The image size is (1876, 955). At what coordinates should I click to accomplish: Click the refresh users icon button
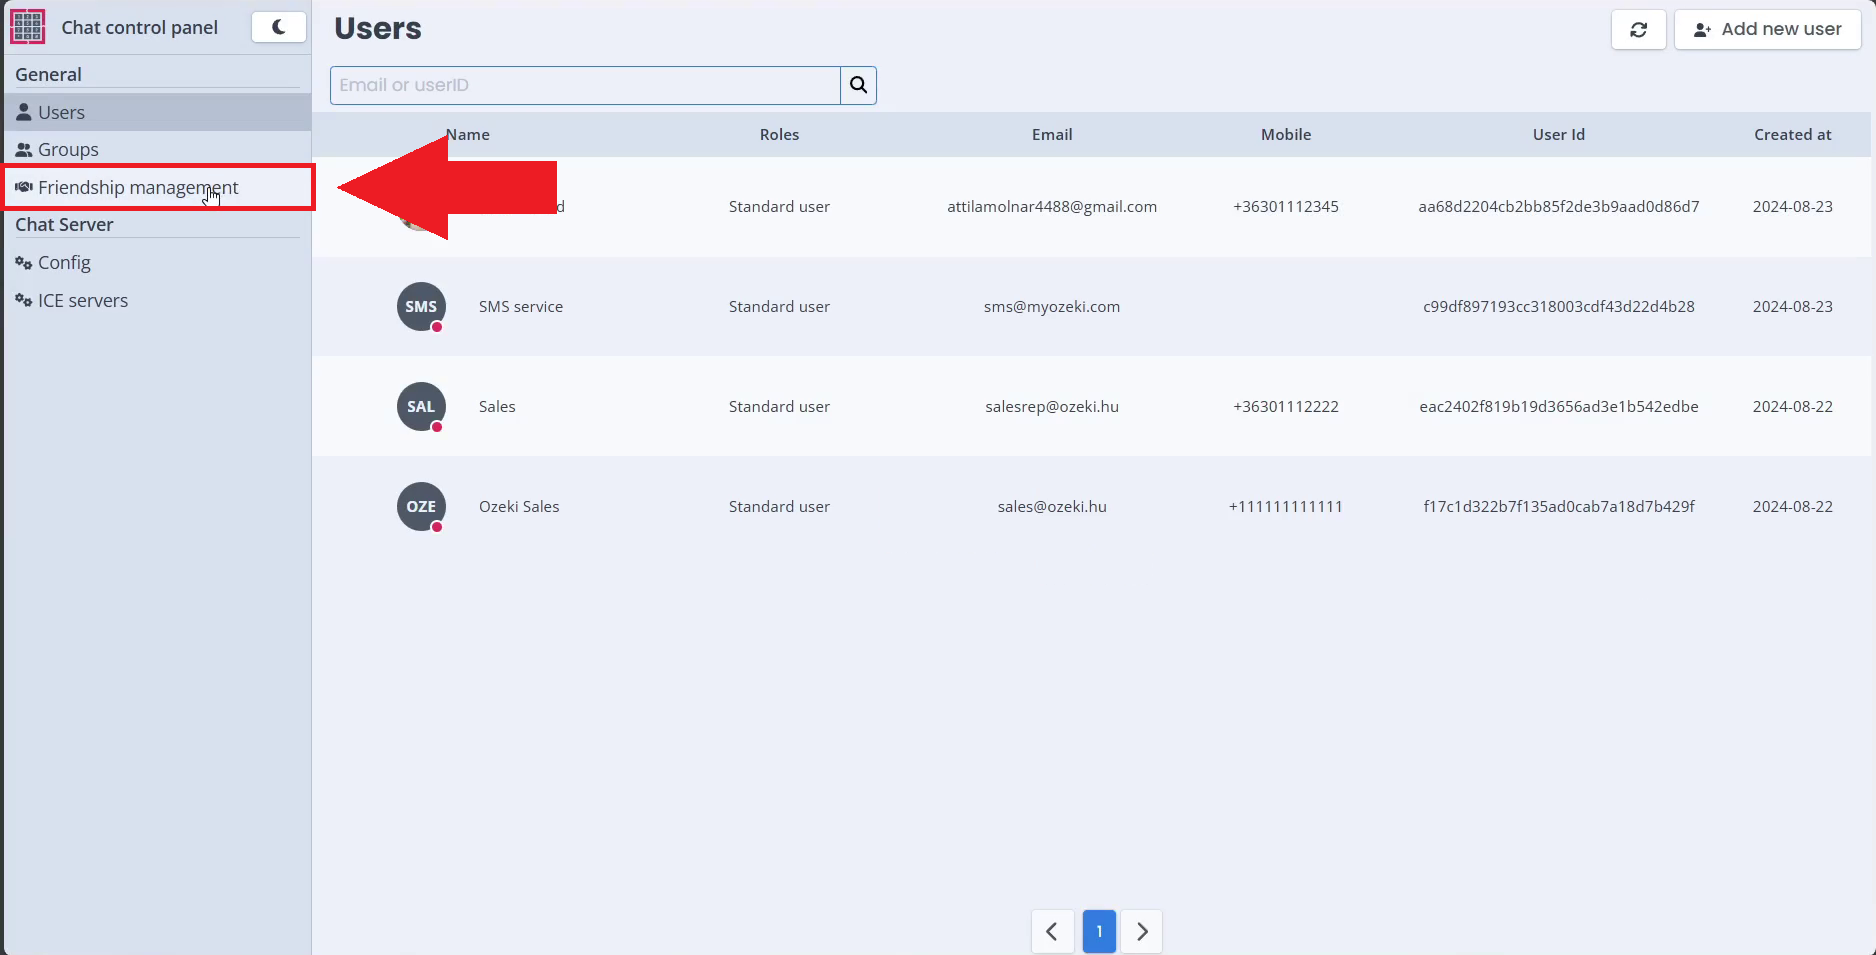click(x=1638, y=30)
